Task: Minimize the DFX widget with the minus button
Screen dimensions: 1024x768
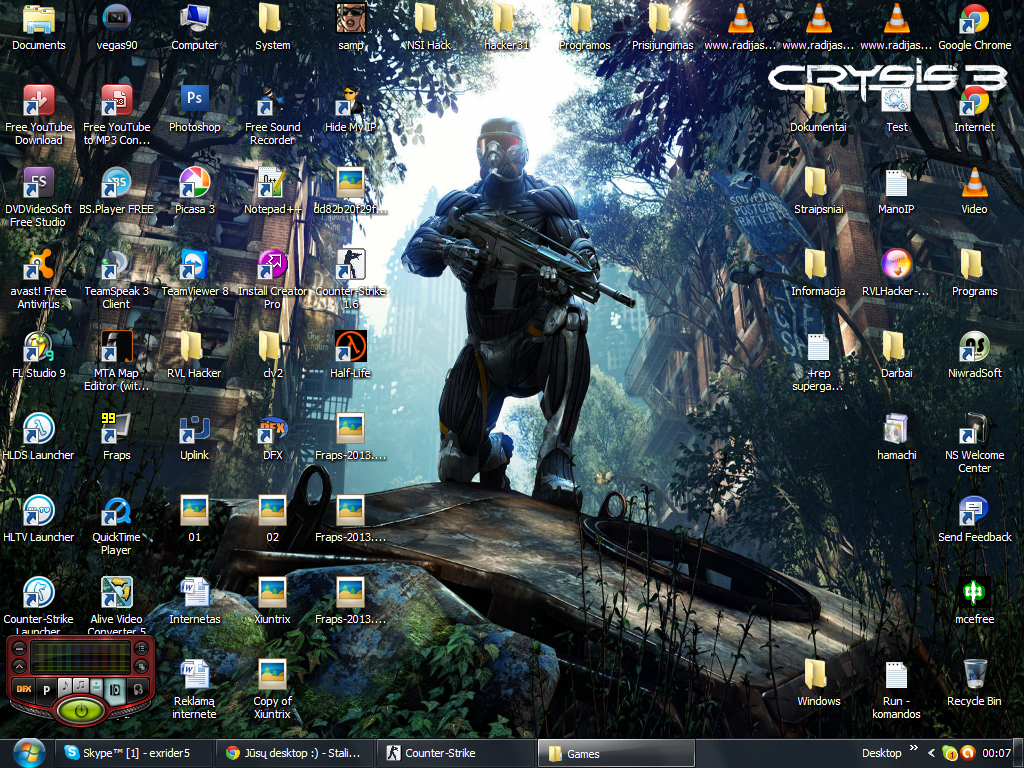Action: coord(20,648)
